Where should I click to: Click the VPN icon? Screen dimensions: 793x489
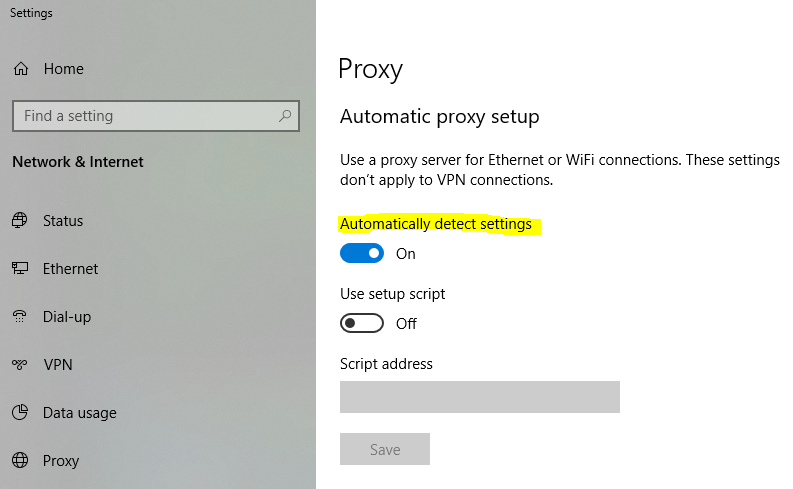click(x=20, y=365)
